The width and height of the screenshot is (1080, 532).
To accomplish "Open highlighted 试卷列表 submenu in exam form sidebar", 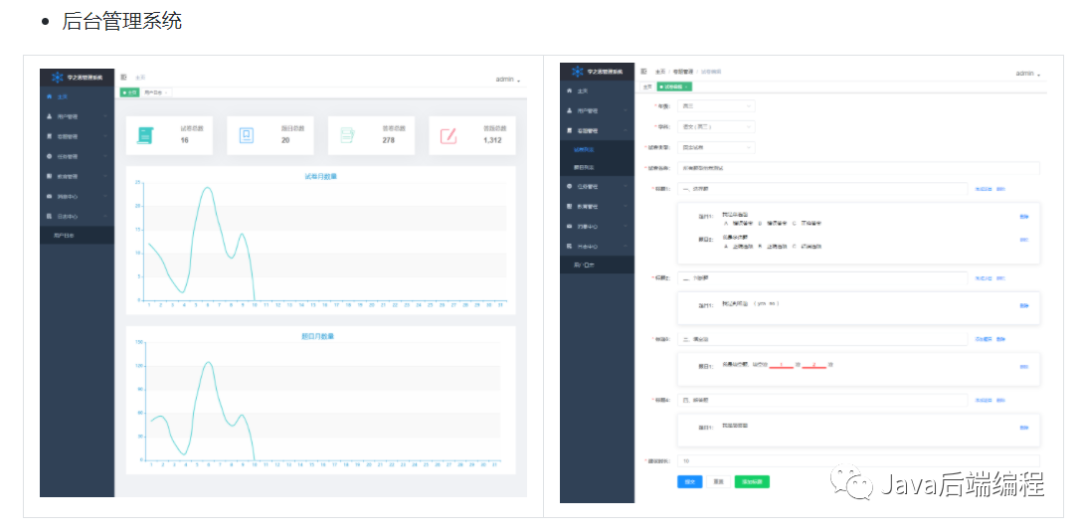I will [597, 149].
